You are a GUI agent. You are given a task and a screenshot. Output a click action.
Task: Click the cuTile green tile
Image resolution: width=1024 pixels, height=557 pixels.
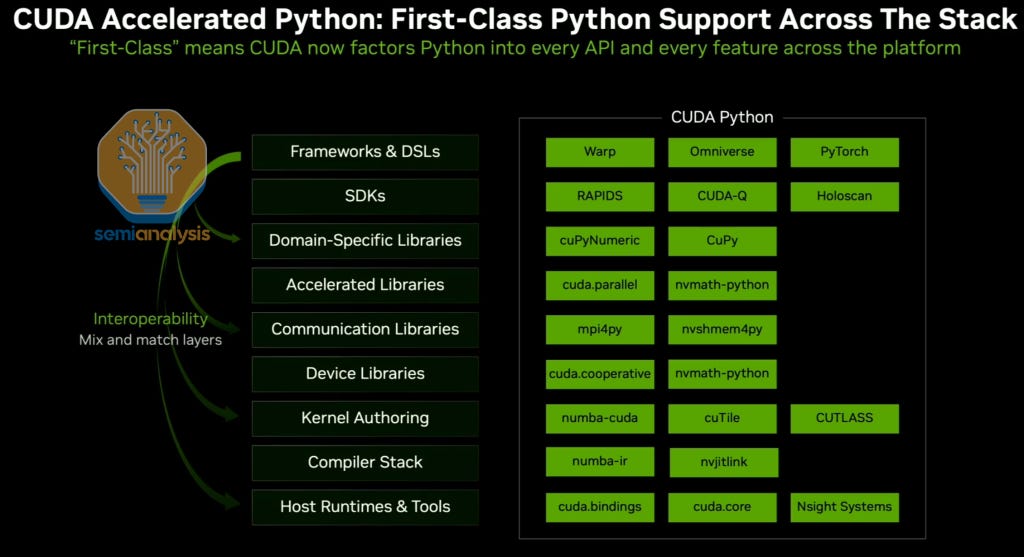[722, 418]
